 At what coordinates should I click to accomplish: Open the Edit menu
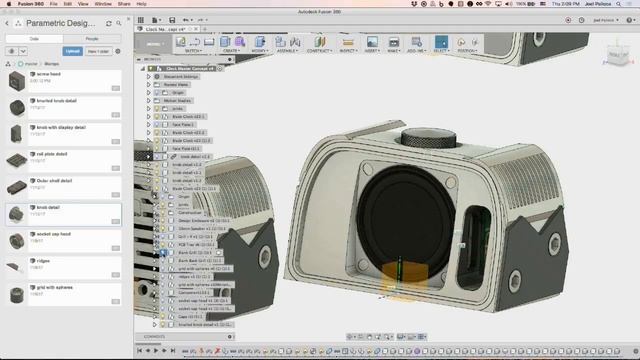[x=68, y=4]
